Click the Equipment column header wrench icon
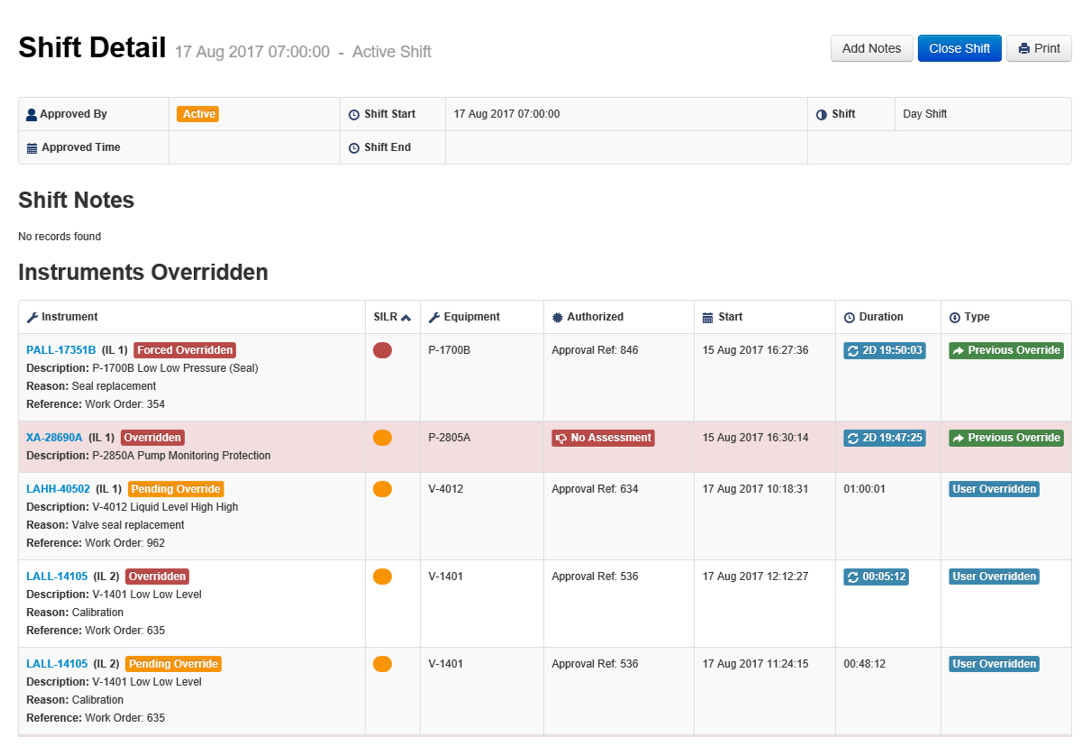Image resolution: width=1090 pixels, height=752 pixels. (x=434, y=317)
